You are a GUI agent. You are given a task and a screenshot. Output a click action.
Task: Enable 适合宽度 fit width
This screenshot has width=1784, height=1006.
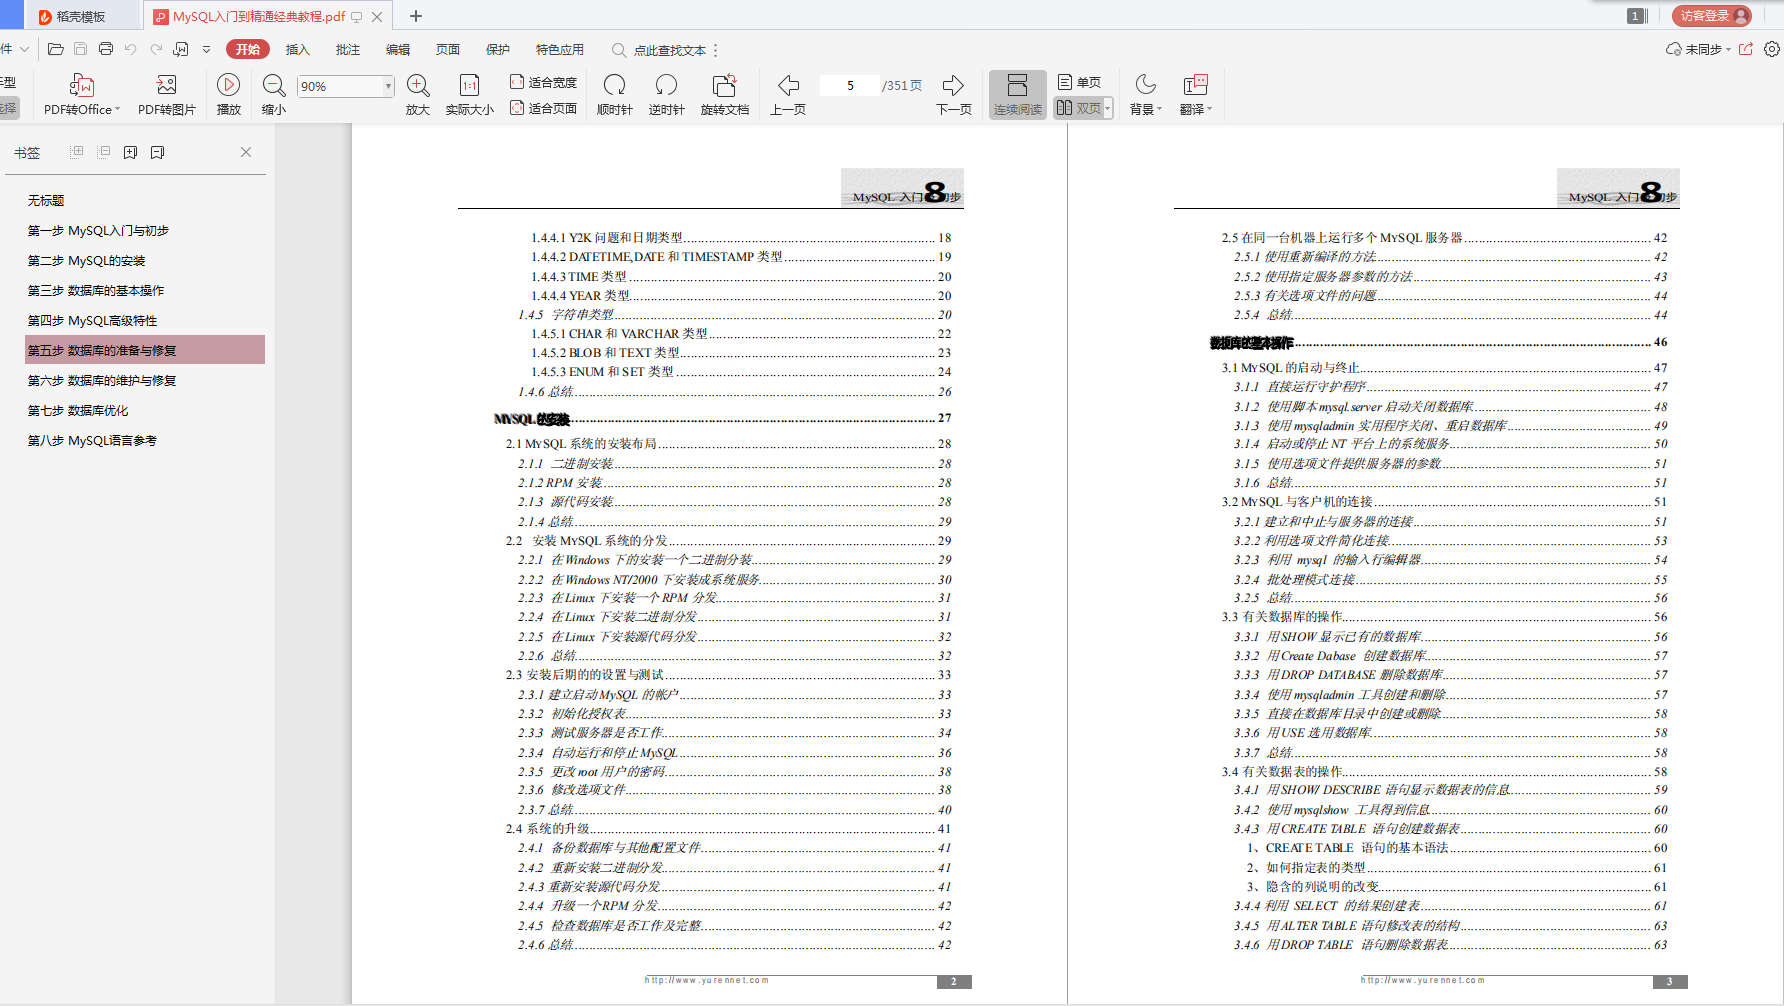coord(543,82)
